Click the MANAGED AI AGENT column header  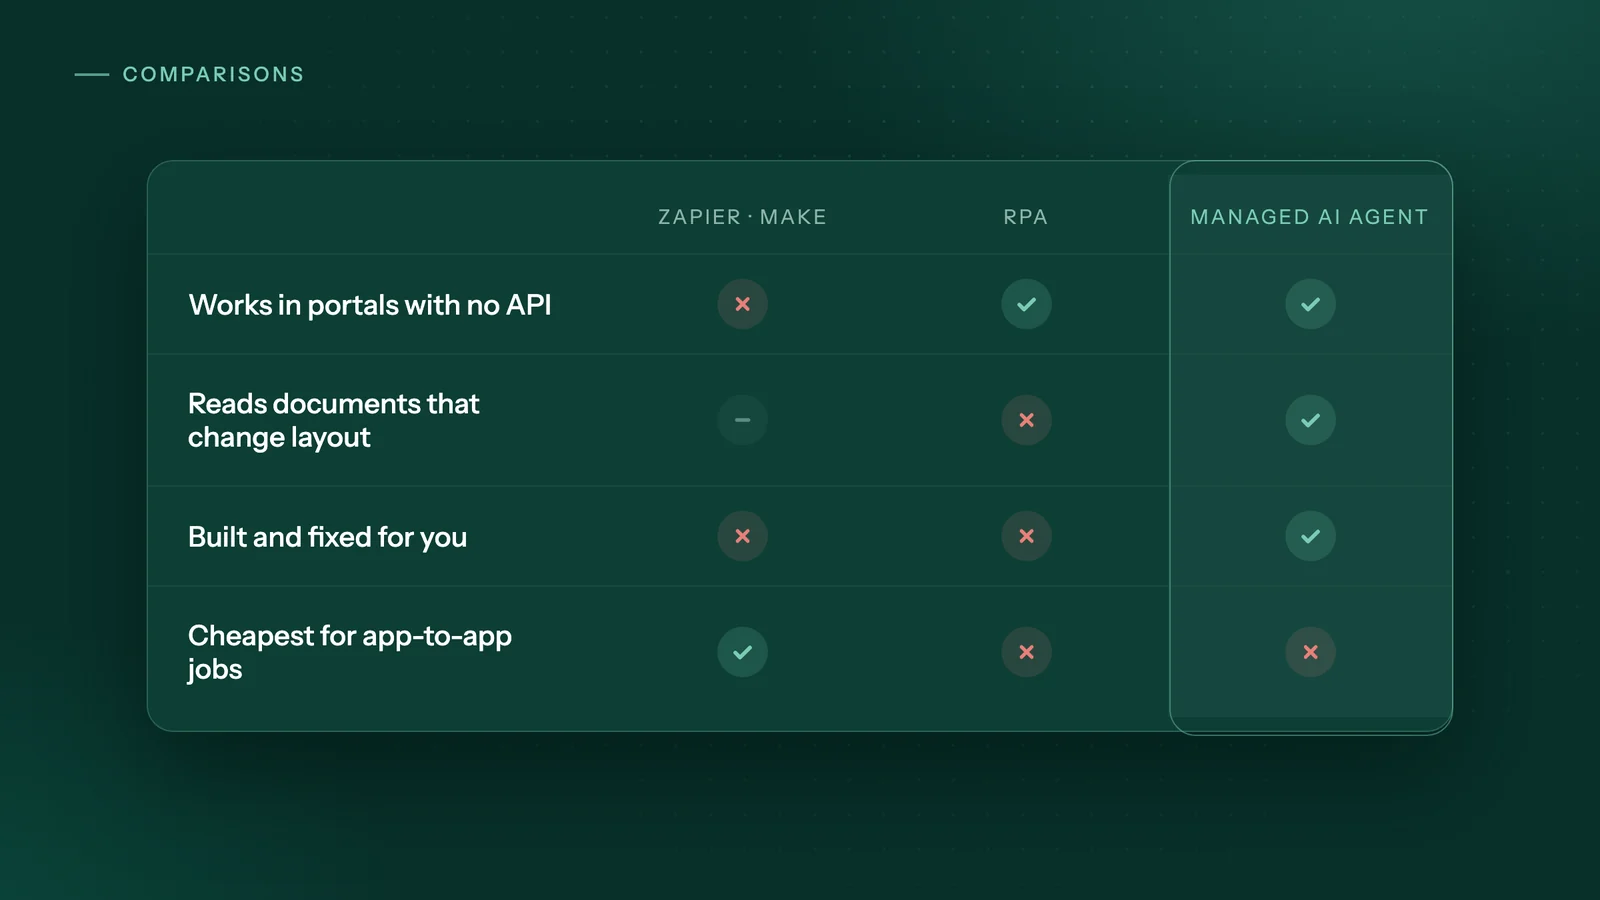tap(1310, 217)
